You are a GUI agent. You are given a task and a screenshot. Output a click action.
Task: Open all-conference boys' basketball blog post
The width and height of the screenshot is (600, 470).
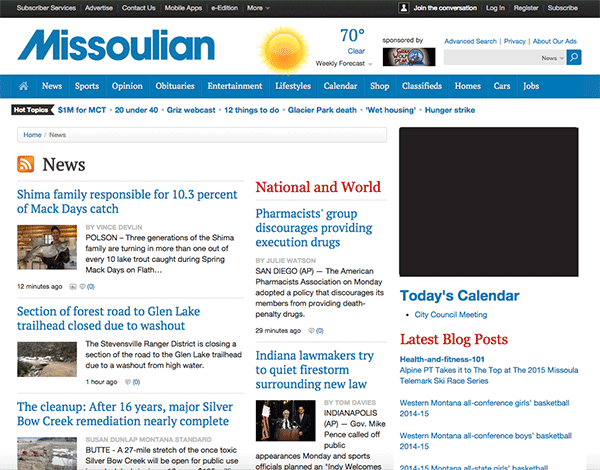(486, 441)
